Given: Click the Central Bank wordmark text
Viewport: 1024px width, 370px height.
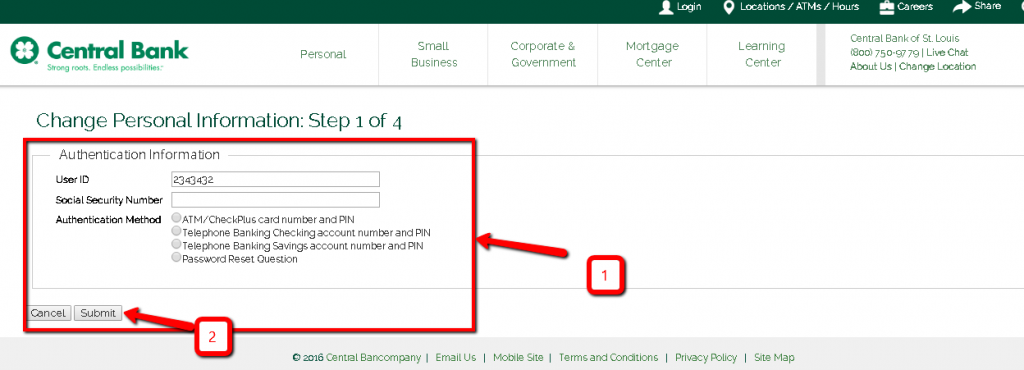Looking at the screenshot, I should pyautogui.click(x=118, y=50).
